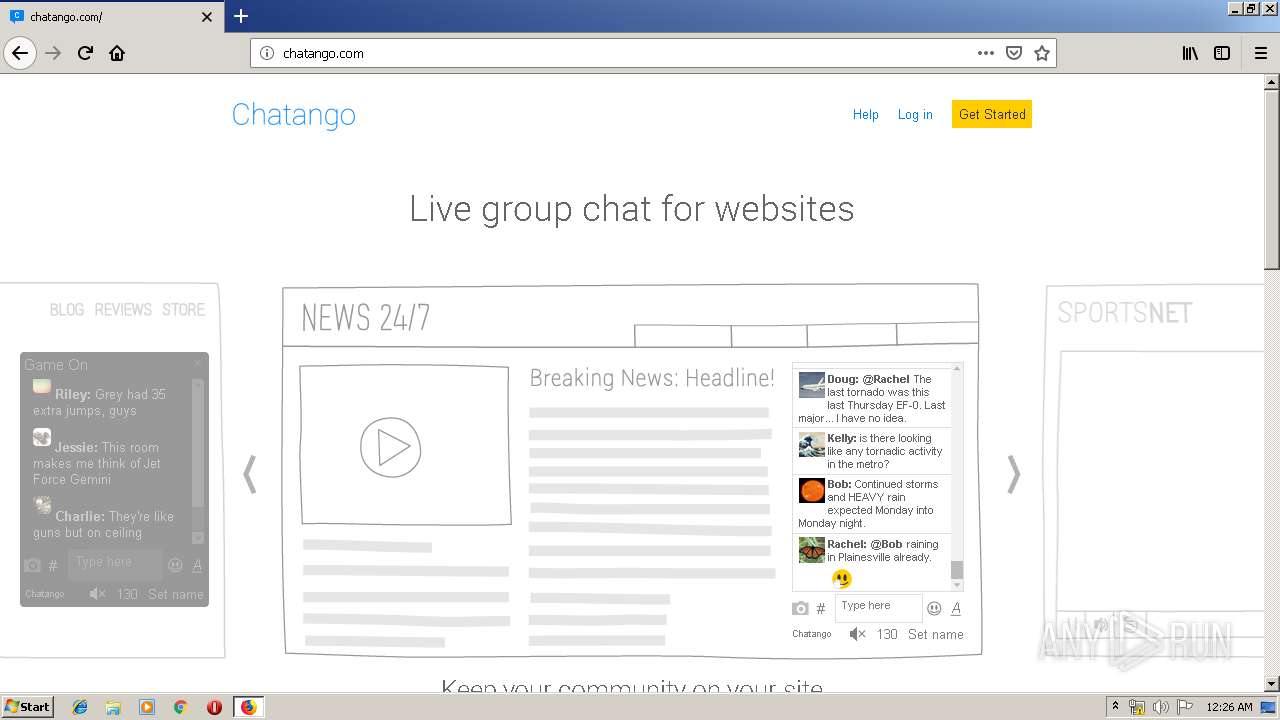This screenshot has width=1280, height=720.
Task: Click the BLOG menu item
Action: 67,310
